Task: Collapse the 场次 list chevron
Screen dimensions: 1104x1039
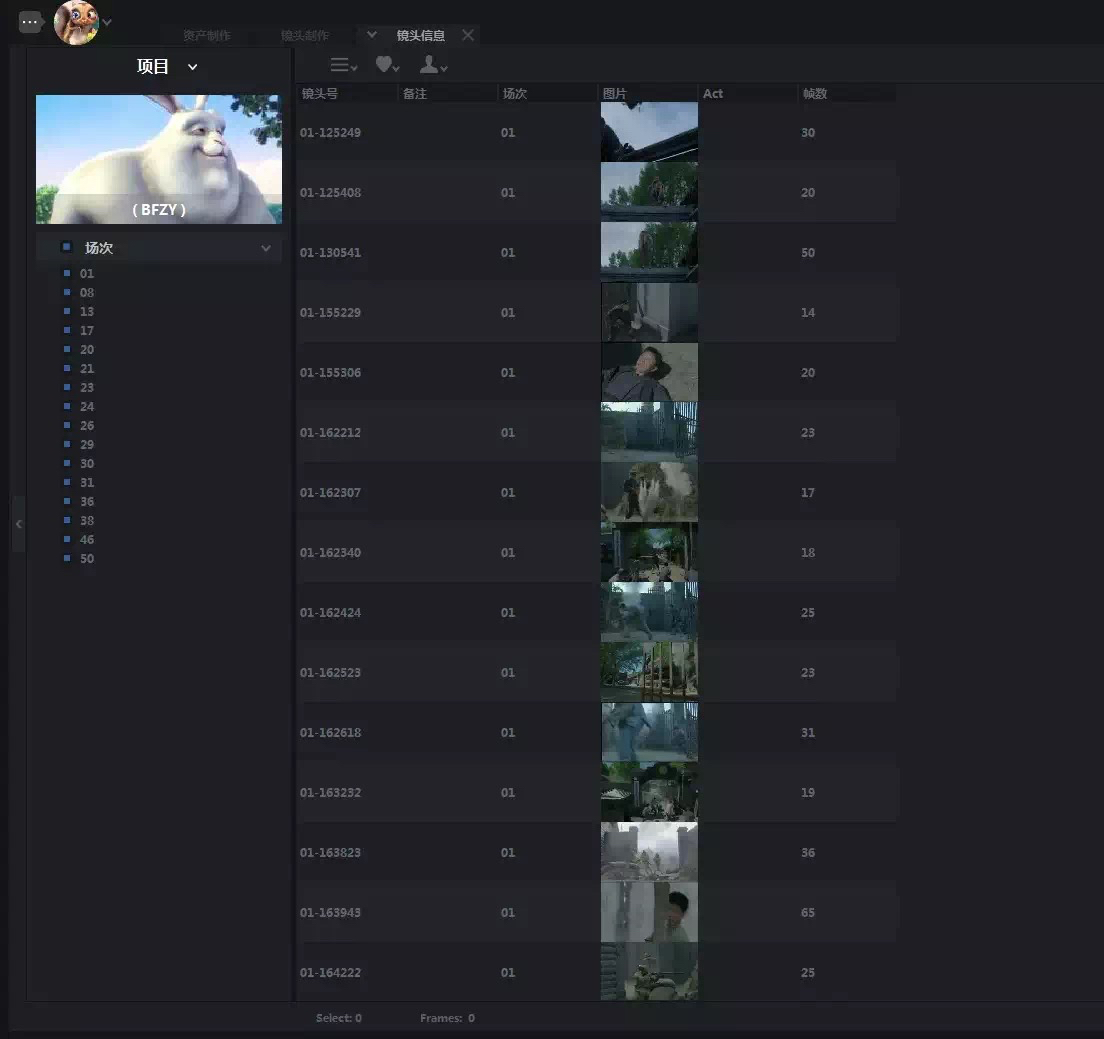Action: 266,248
